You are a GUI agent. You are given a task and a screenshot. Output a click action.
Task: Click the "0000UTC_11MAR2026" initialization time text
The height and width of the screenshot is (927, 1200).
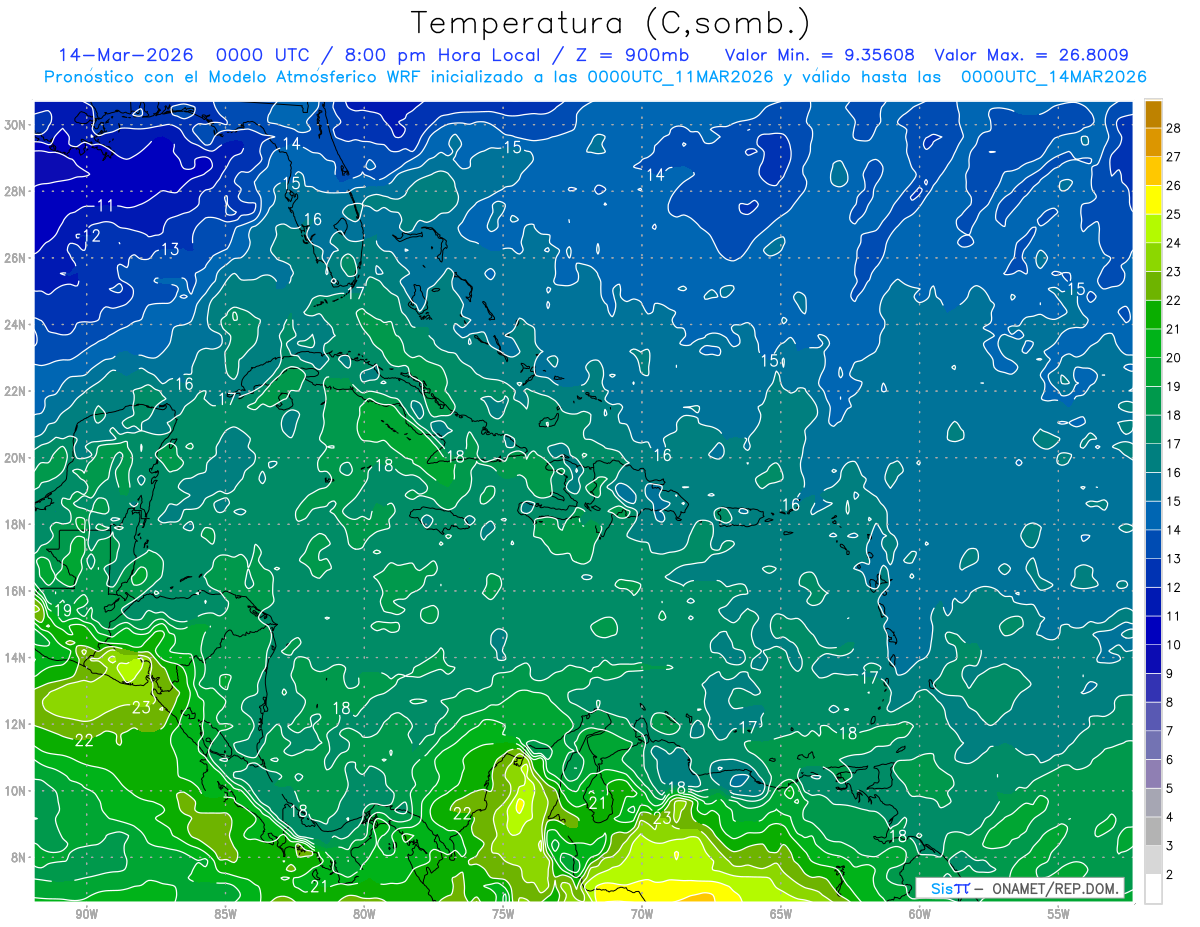[x=680, y=76]
